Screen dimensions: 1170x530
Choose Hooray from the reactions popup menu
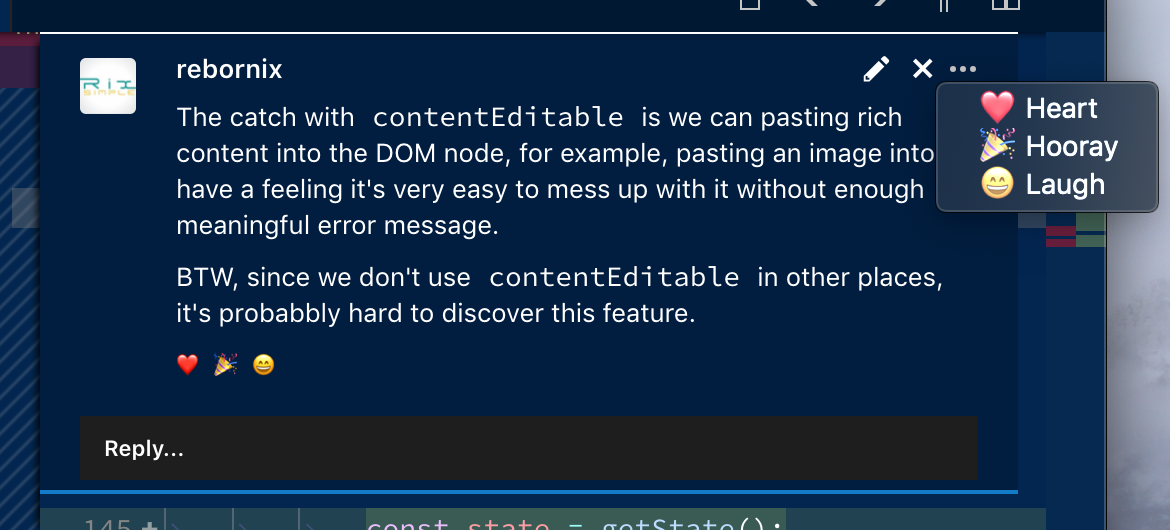click(1048, 146)
